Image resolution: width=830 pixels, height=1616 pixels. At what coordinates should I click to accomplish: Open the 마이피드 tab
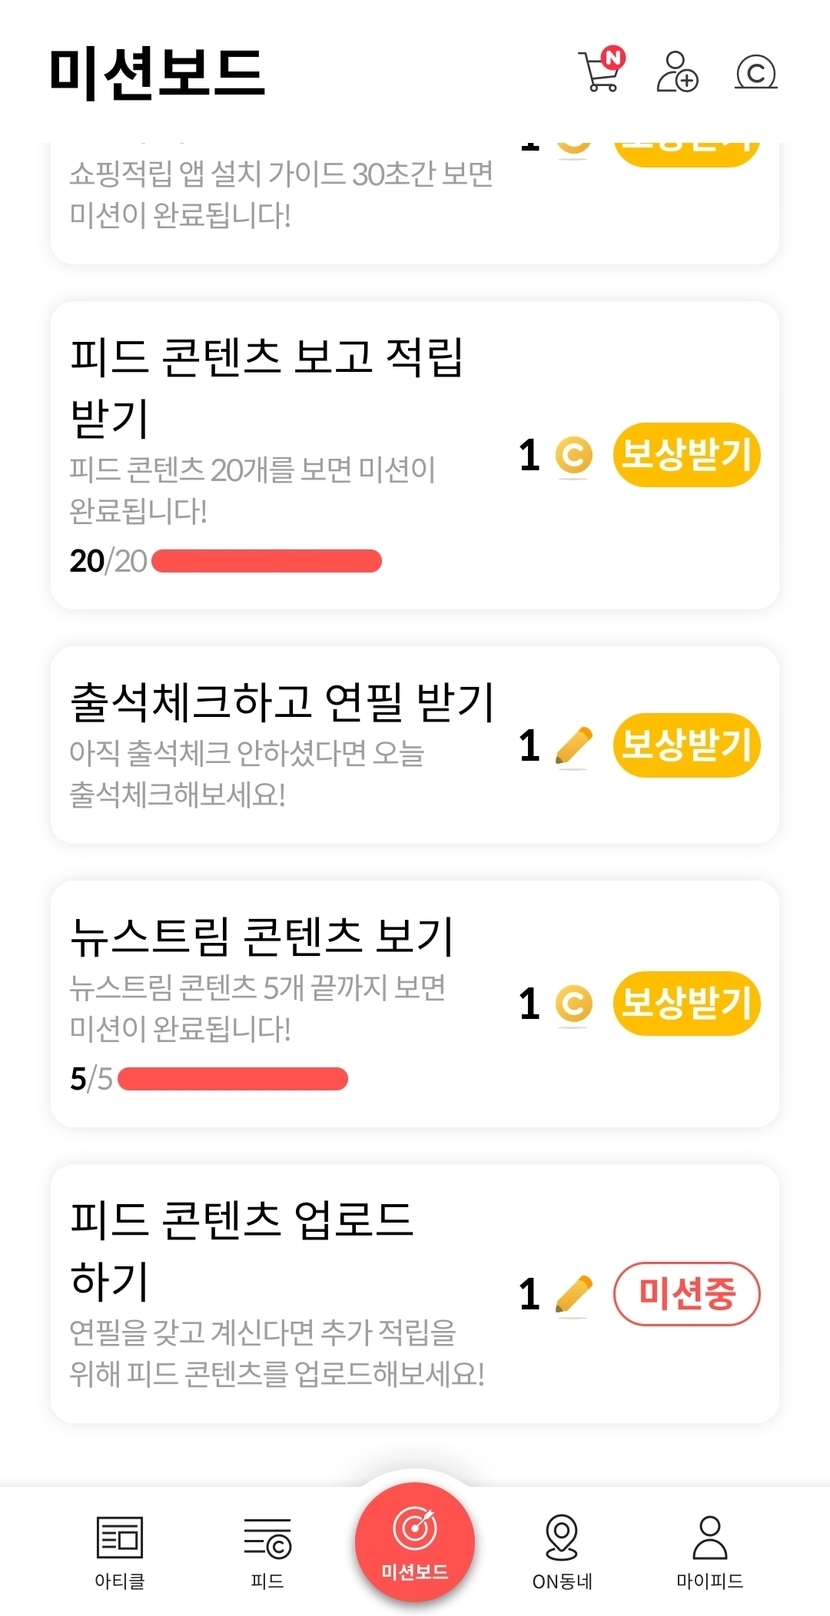(x=709, y=1550)
